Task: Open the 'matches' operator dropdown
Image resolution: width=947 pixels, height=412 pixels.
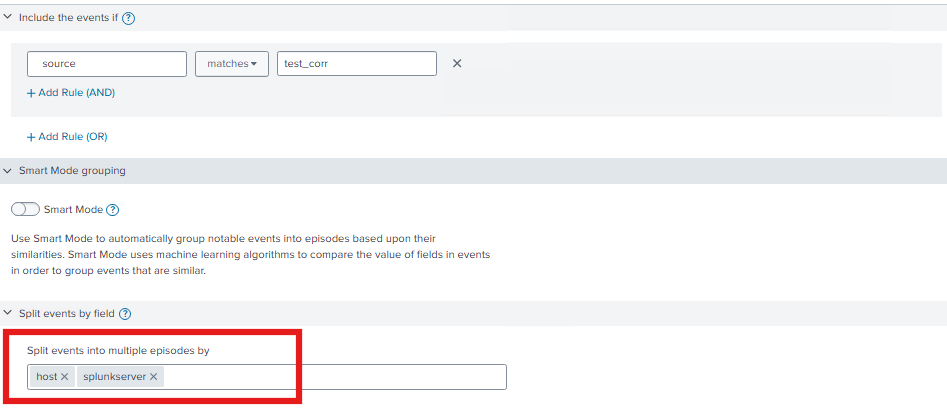Action: [232, 64]
